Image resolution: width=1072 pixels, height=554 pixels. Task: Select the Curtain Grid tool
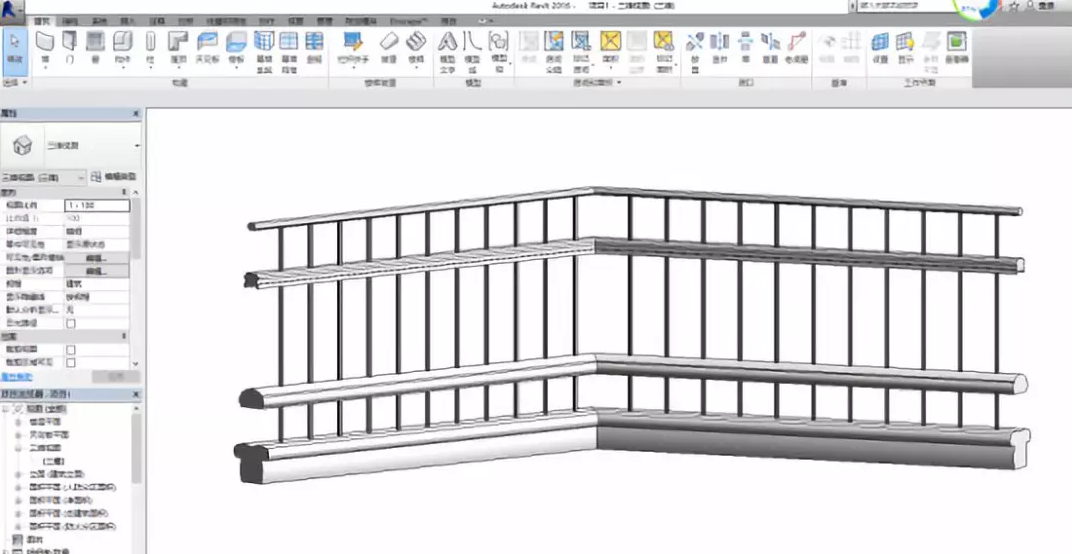tap(289, 51)
